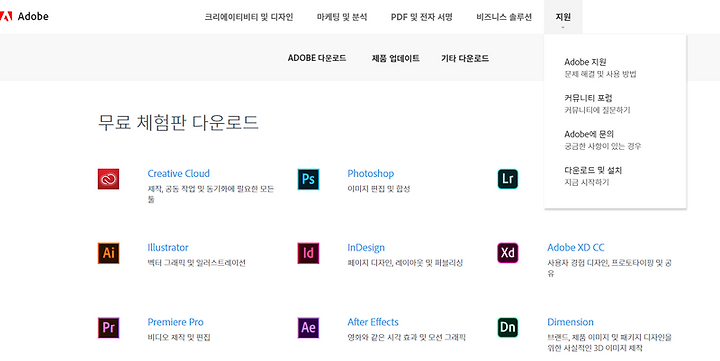
Task: Open the InDesign link
Action: (x=366, y=248)
